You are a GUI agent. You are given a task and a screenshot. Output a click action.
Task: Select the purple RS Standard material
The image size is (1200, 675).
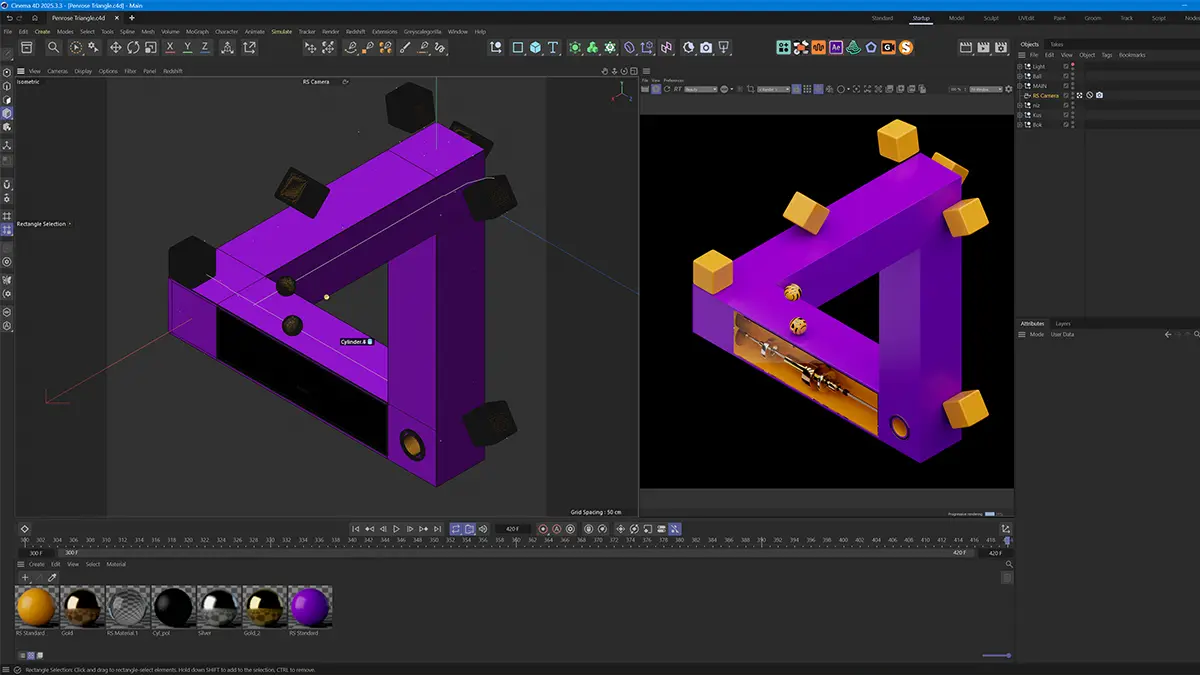coord(310,606)
